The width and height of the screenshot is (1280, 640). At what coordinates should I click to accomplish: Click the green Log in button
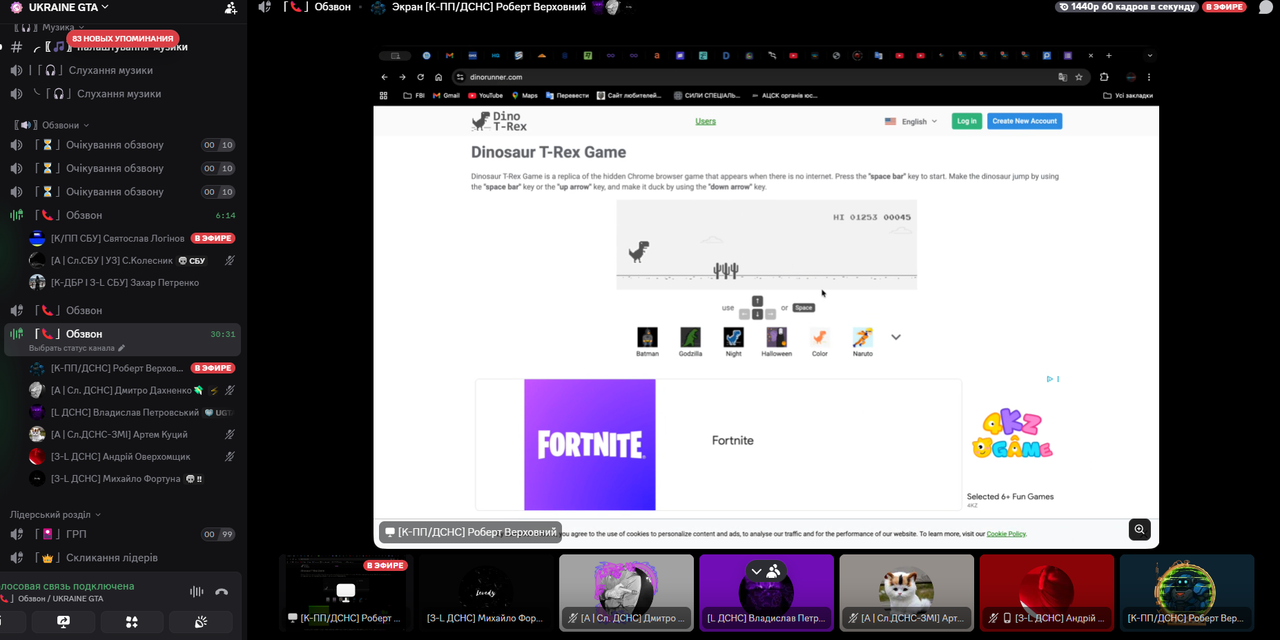[x=967, y=121]
